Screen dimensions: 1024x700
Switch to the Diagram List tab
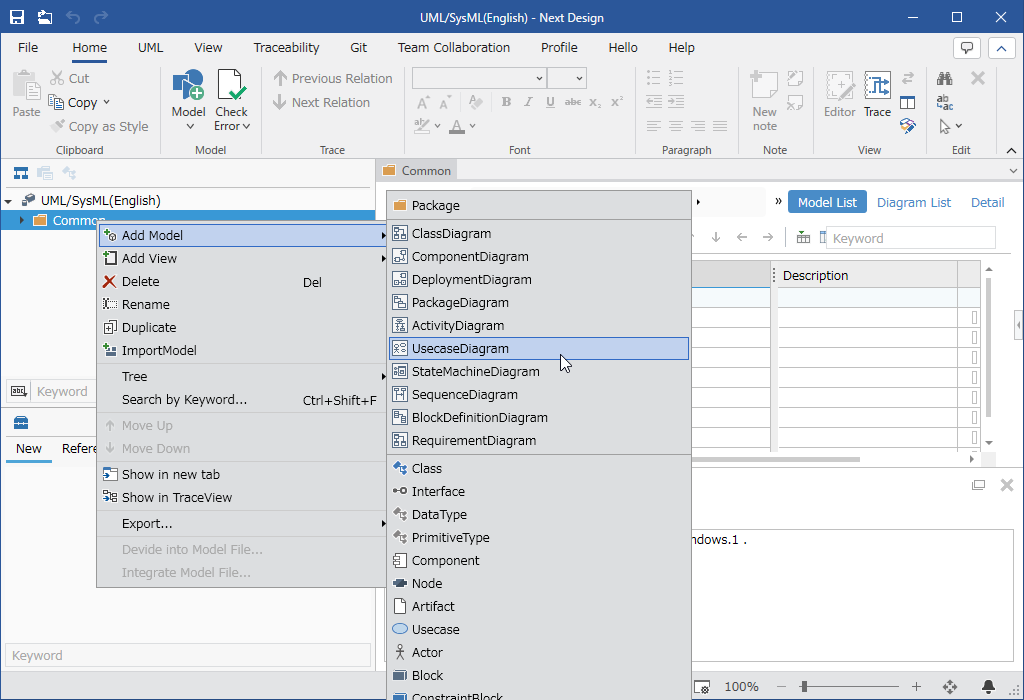[x=914, y=202]
